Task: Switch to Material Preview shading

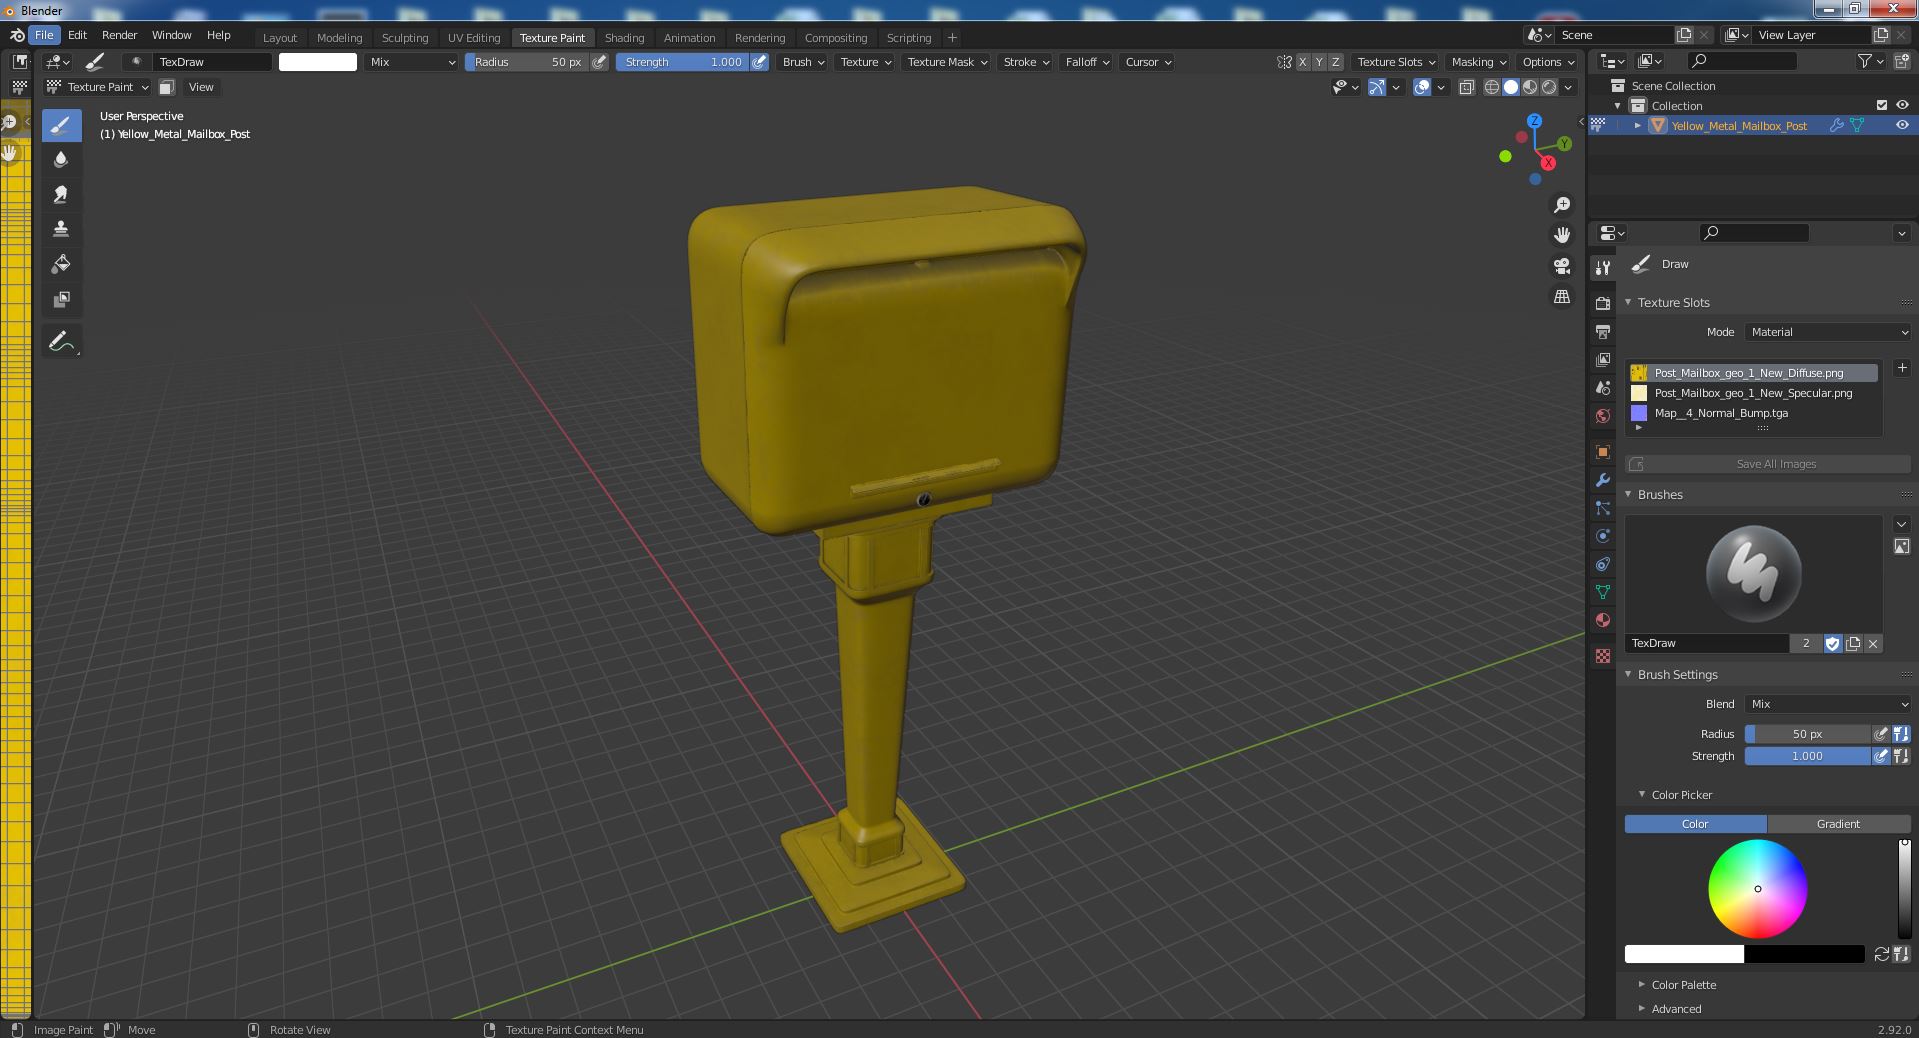Action: pyautogui.click(x=1530, y=87)
